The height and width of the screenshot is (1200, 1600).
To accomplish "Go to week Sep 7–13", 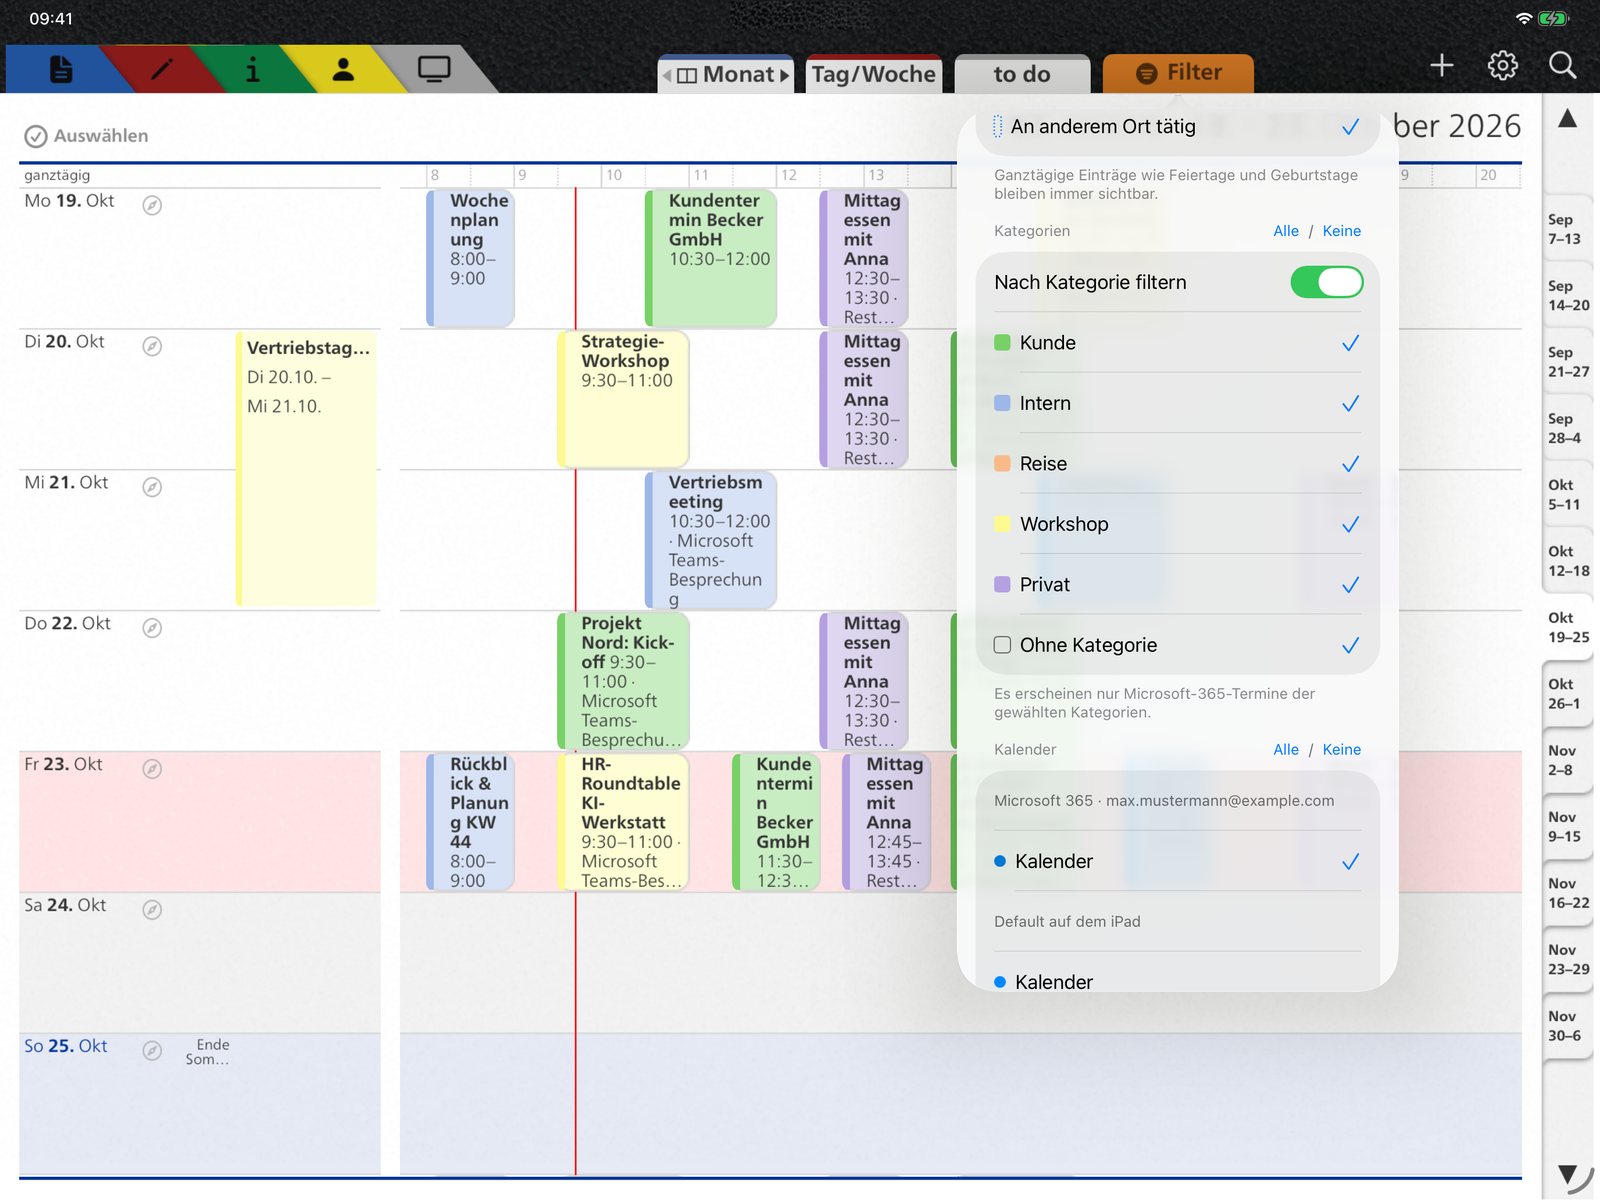I will (1568, 229).
